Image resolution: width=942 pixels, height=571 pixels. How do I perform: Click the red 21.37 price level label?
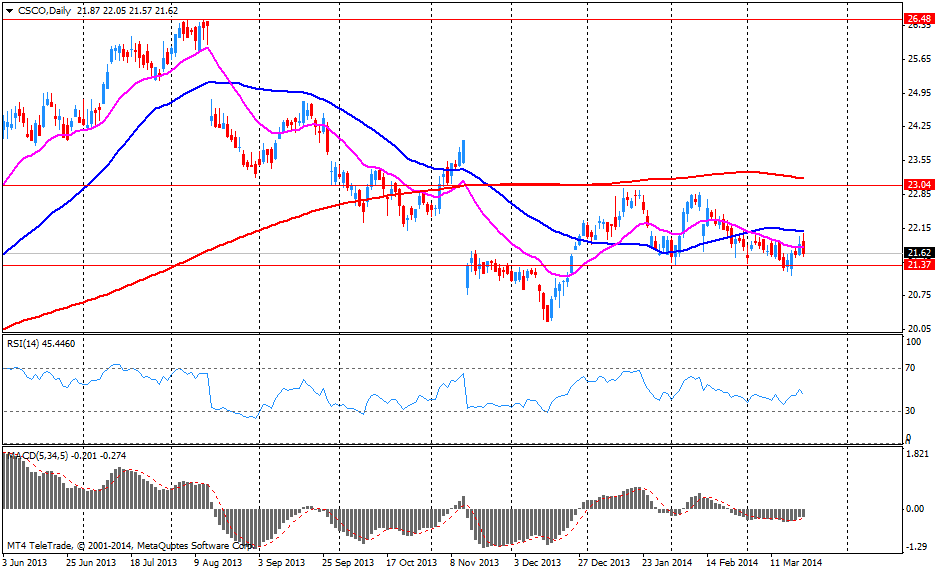pyautogui.click(x=919, y=265)
